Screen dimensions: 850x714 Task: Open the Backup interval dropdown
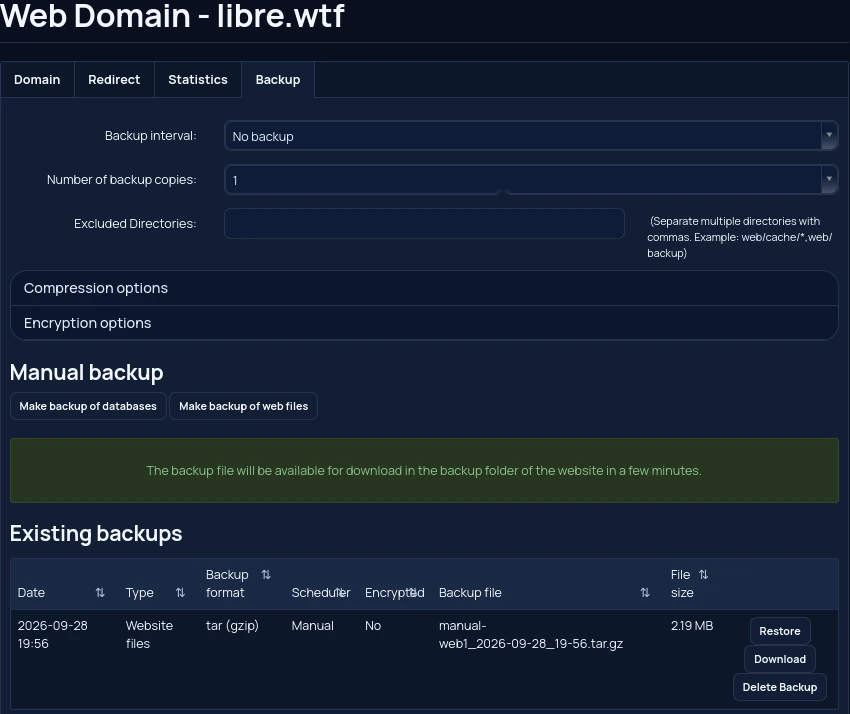pyautogui.click(x=531, y=136)
